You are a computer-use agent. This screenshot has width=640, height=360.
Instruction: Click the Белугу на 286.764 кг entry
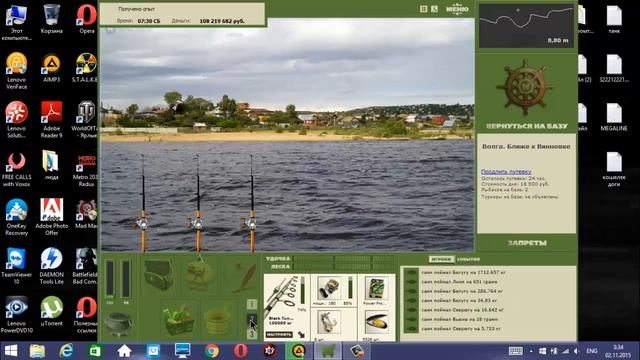462,291
